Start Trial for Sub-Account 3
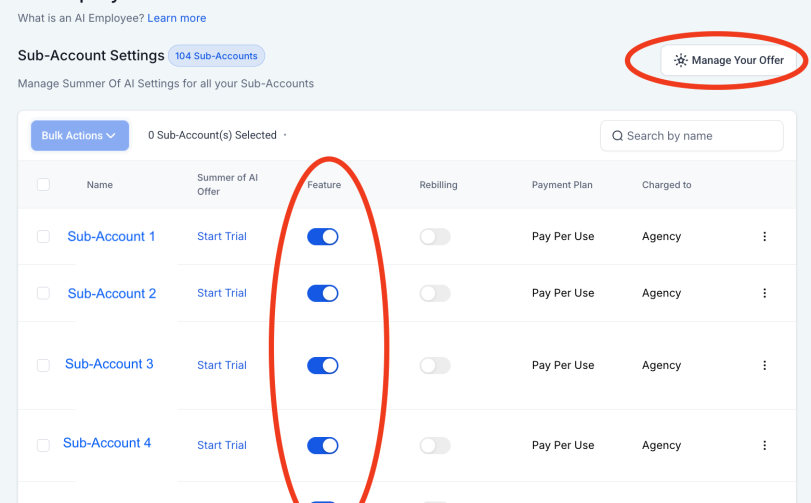 [x=222, y=365]
